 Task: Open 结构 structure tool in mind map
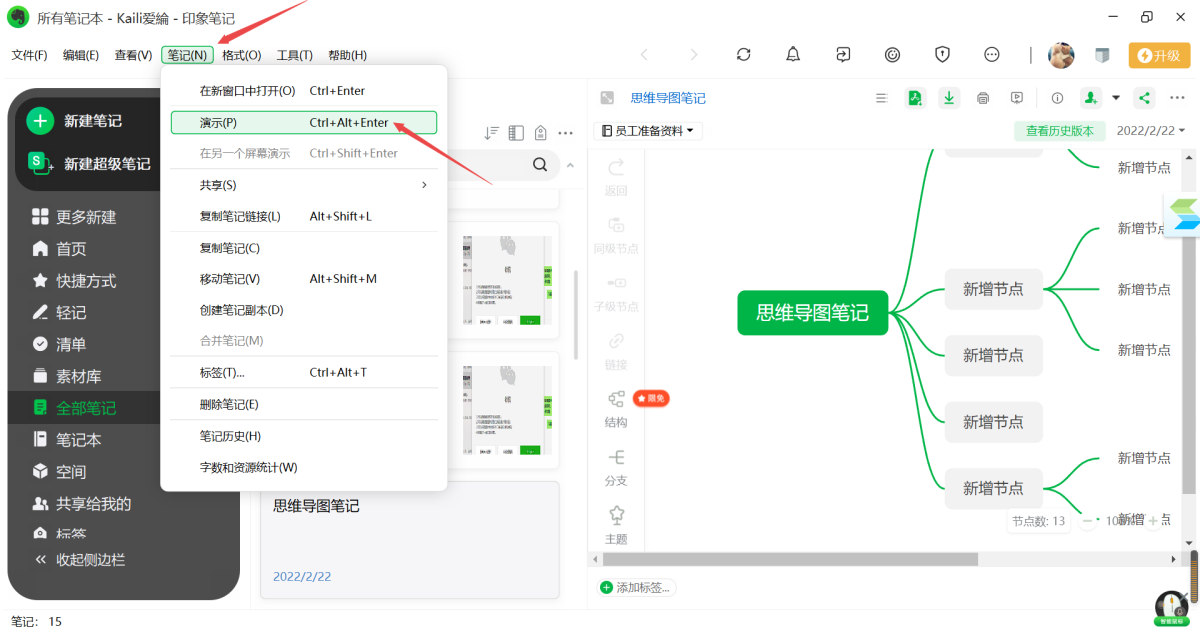(x=616, y=409)
